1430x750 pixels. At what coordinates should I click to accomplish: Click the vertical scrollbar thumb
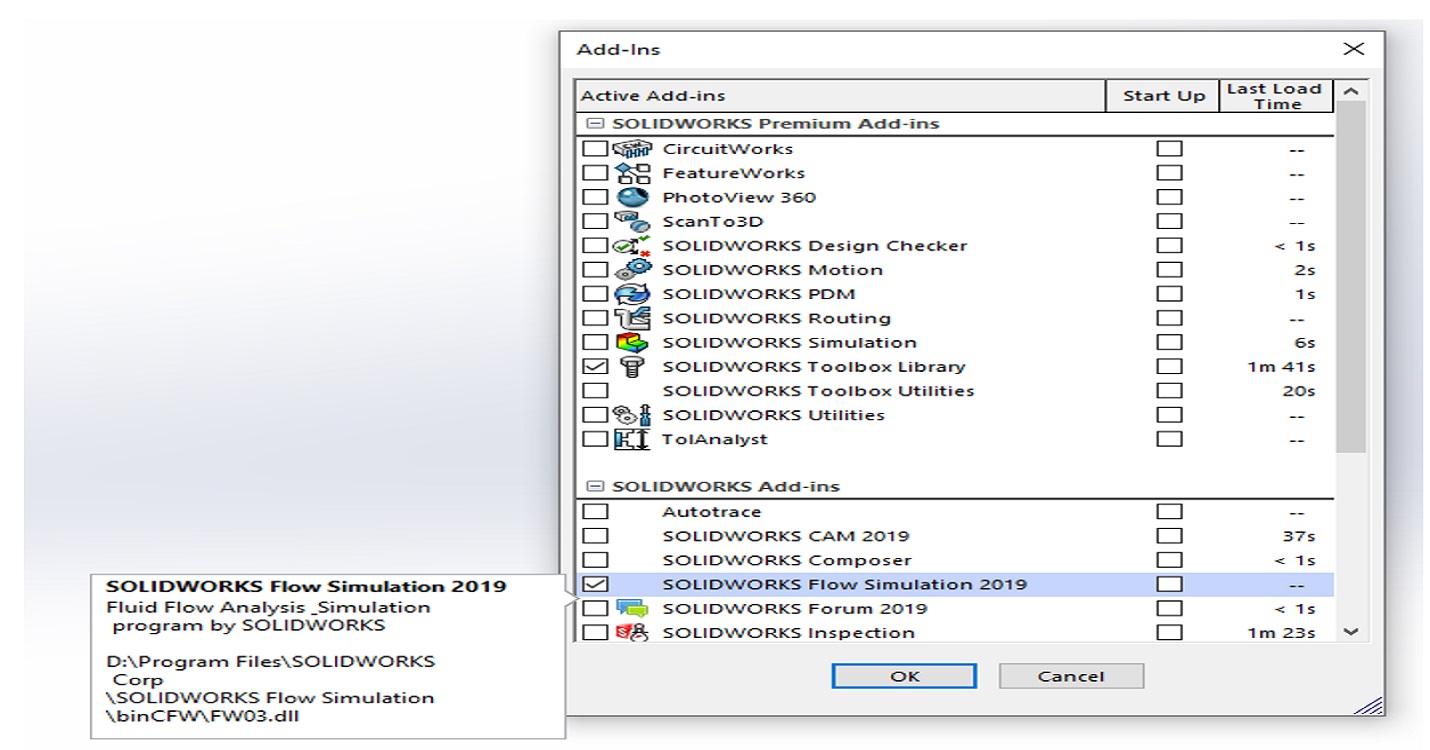pyautogui.click(x=1352, y=277)
